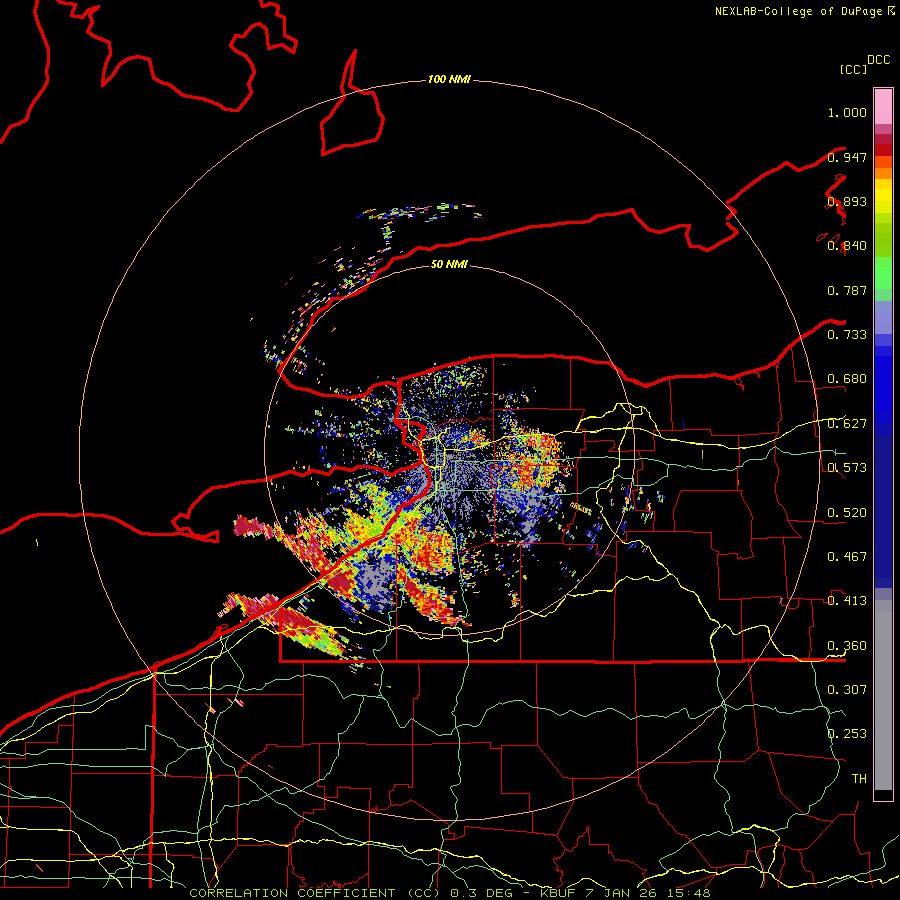Select the 0.467 legend value

tap(847, 557)
